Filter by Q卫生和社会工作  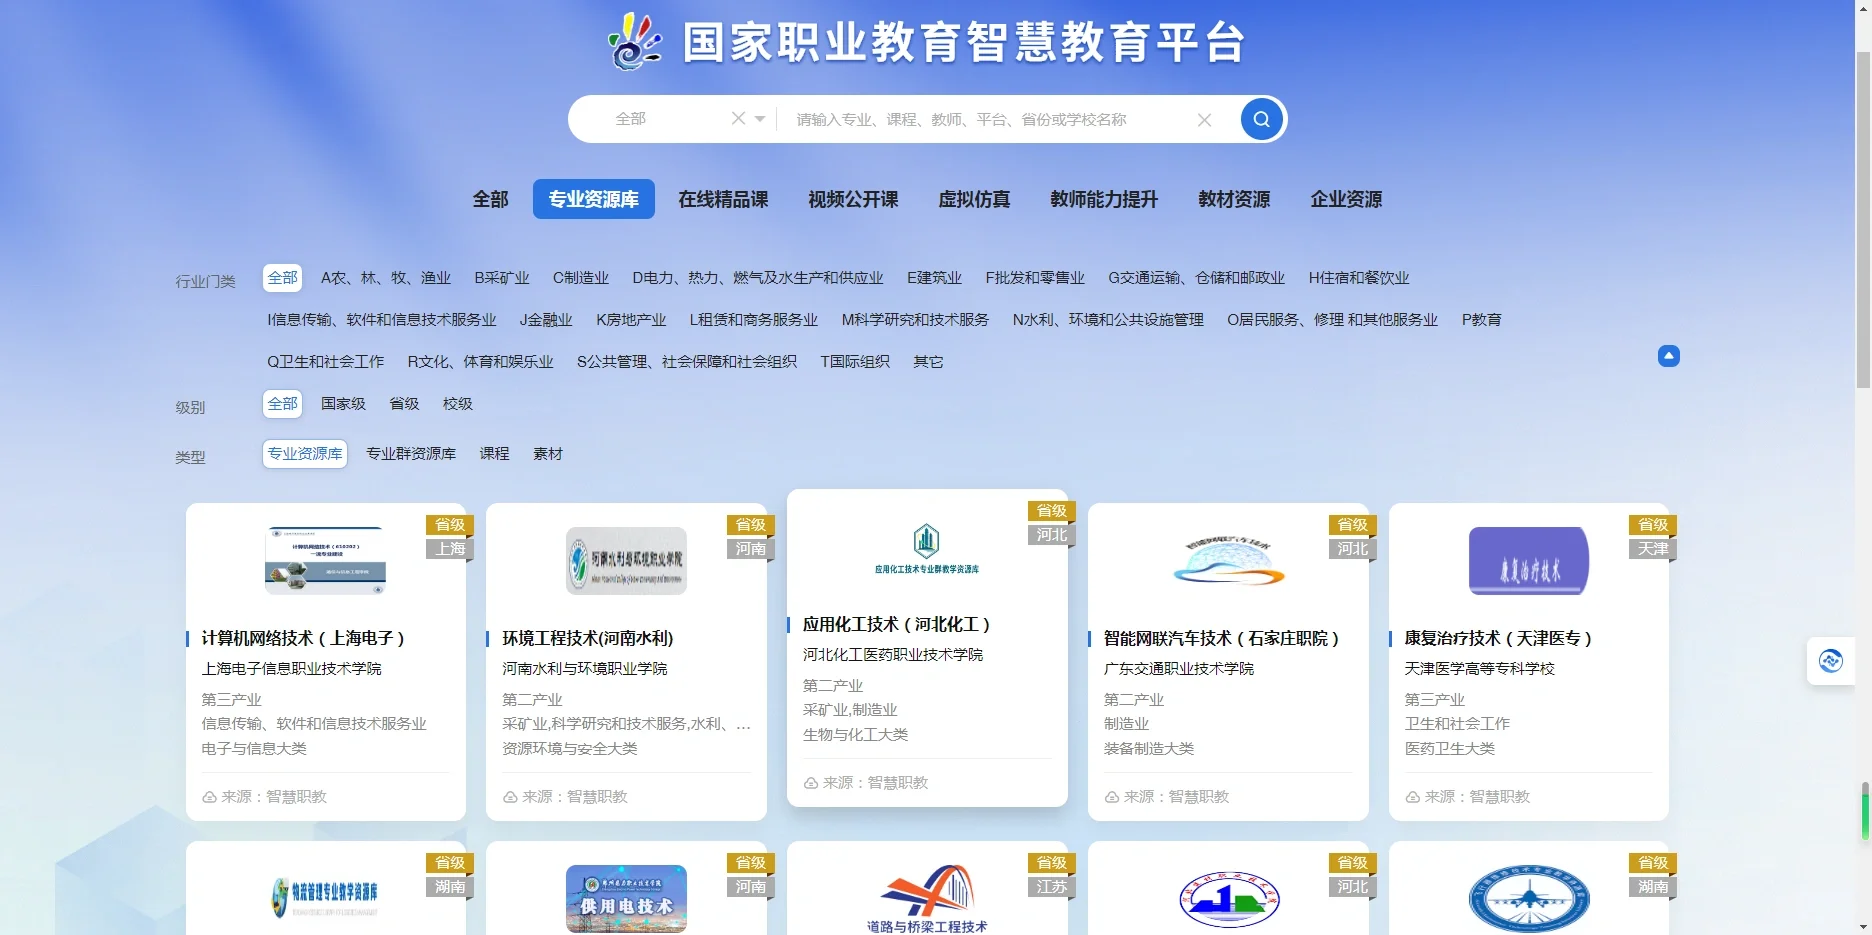point(325,362)
